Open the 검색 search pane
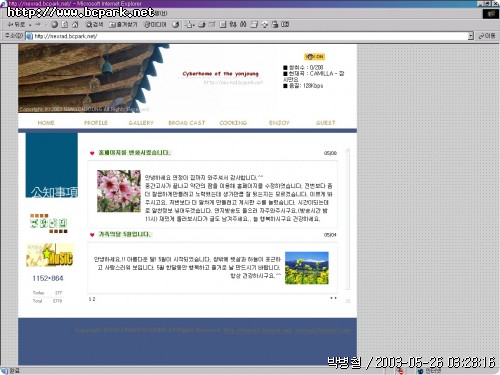Screen dimensions: 500x375 point(94,25)
